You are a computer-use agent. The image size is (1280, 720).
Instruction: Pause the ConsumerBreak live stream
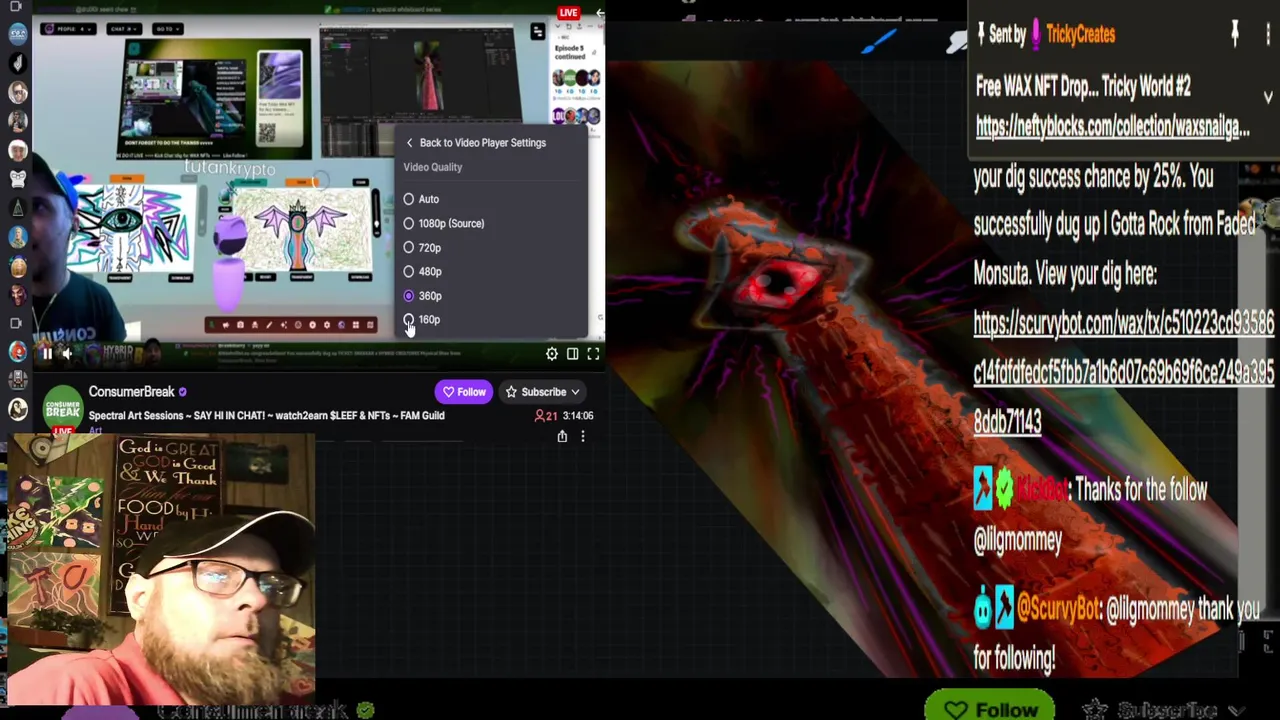[46, 353]
